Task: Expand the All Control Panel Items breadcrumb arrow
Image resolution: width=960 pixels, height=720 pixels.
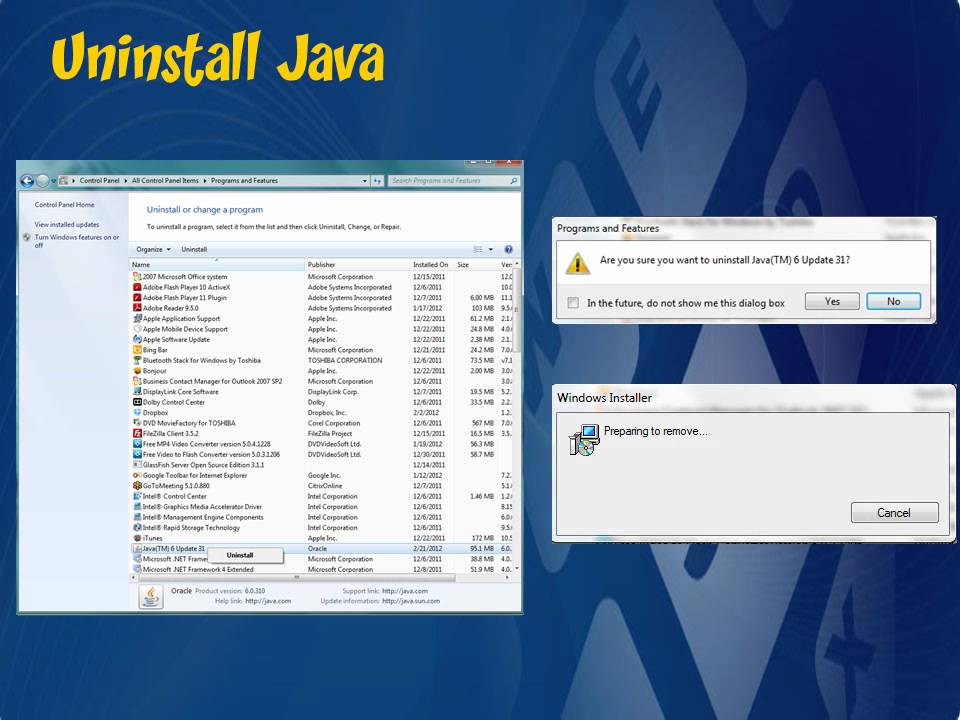Action: [x=205, y=181]
